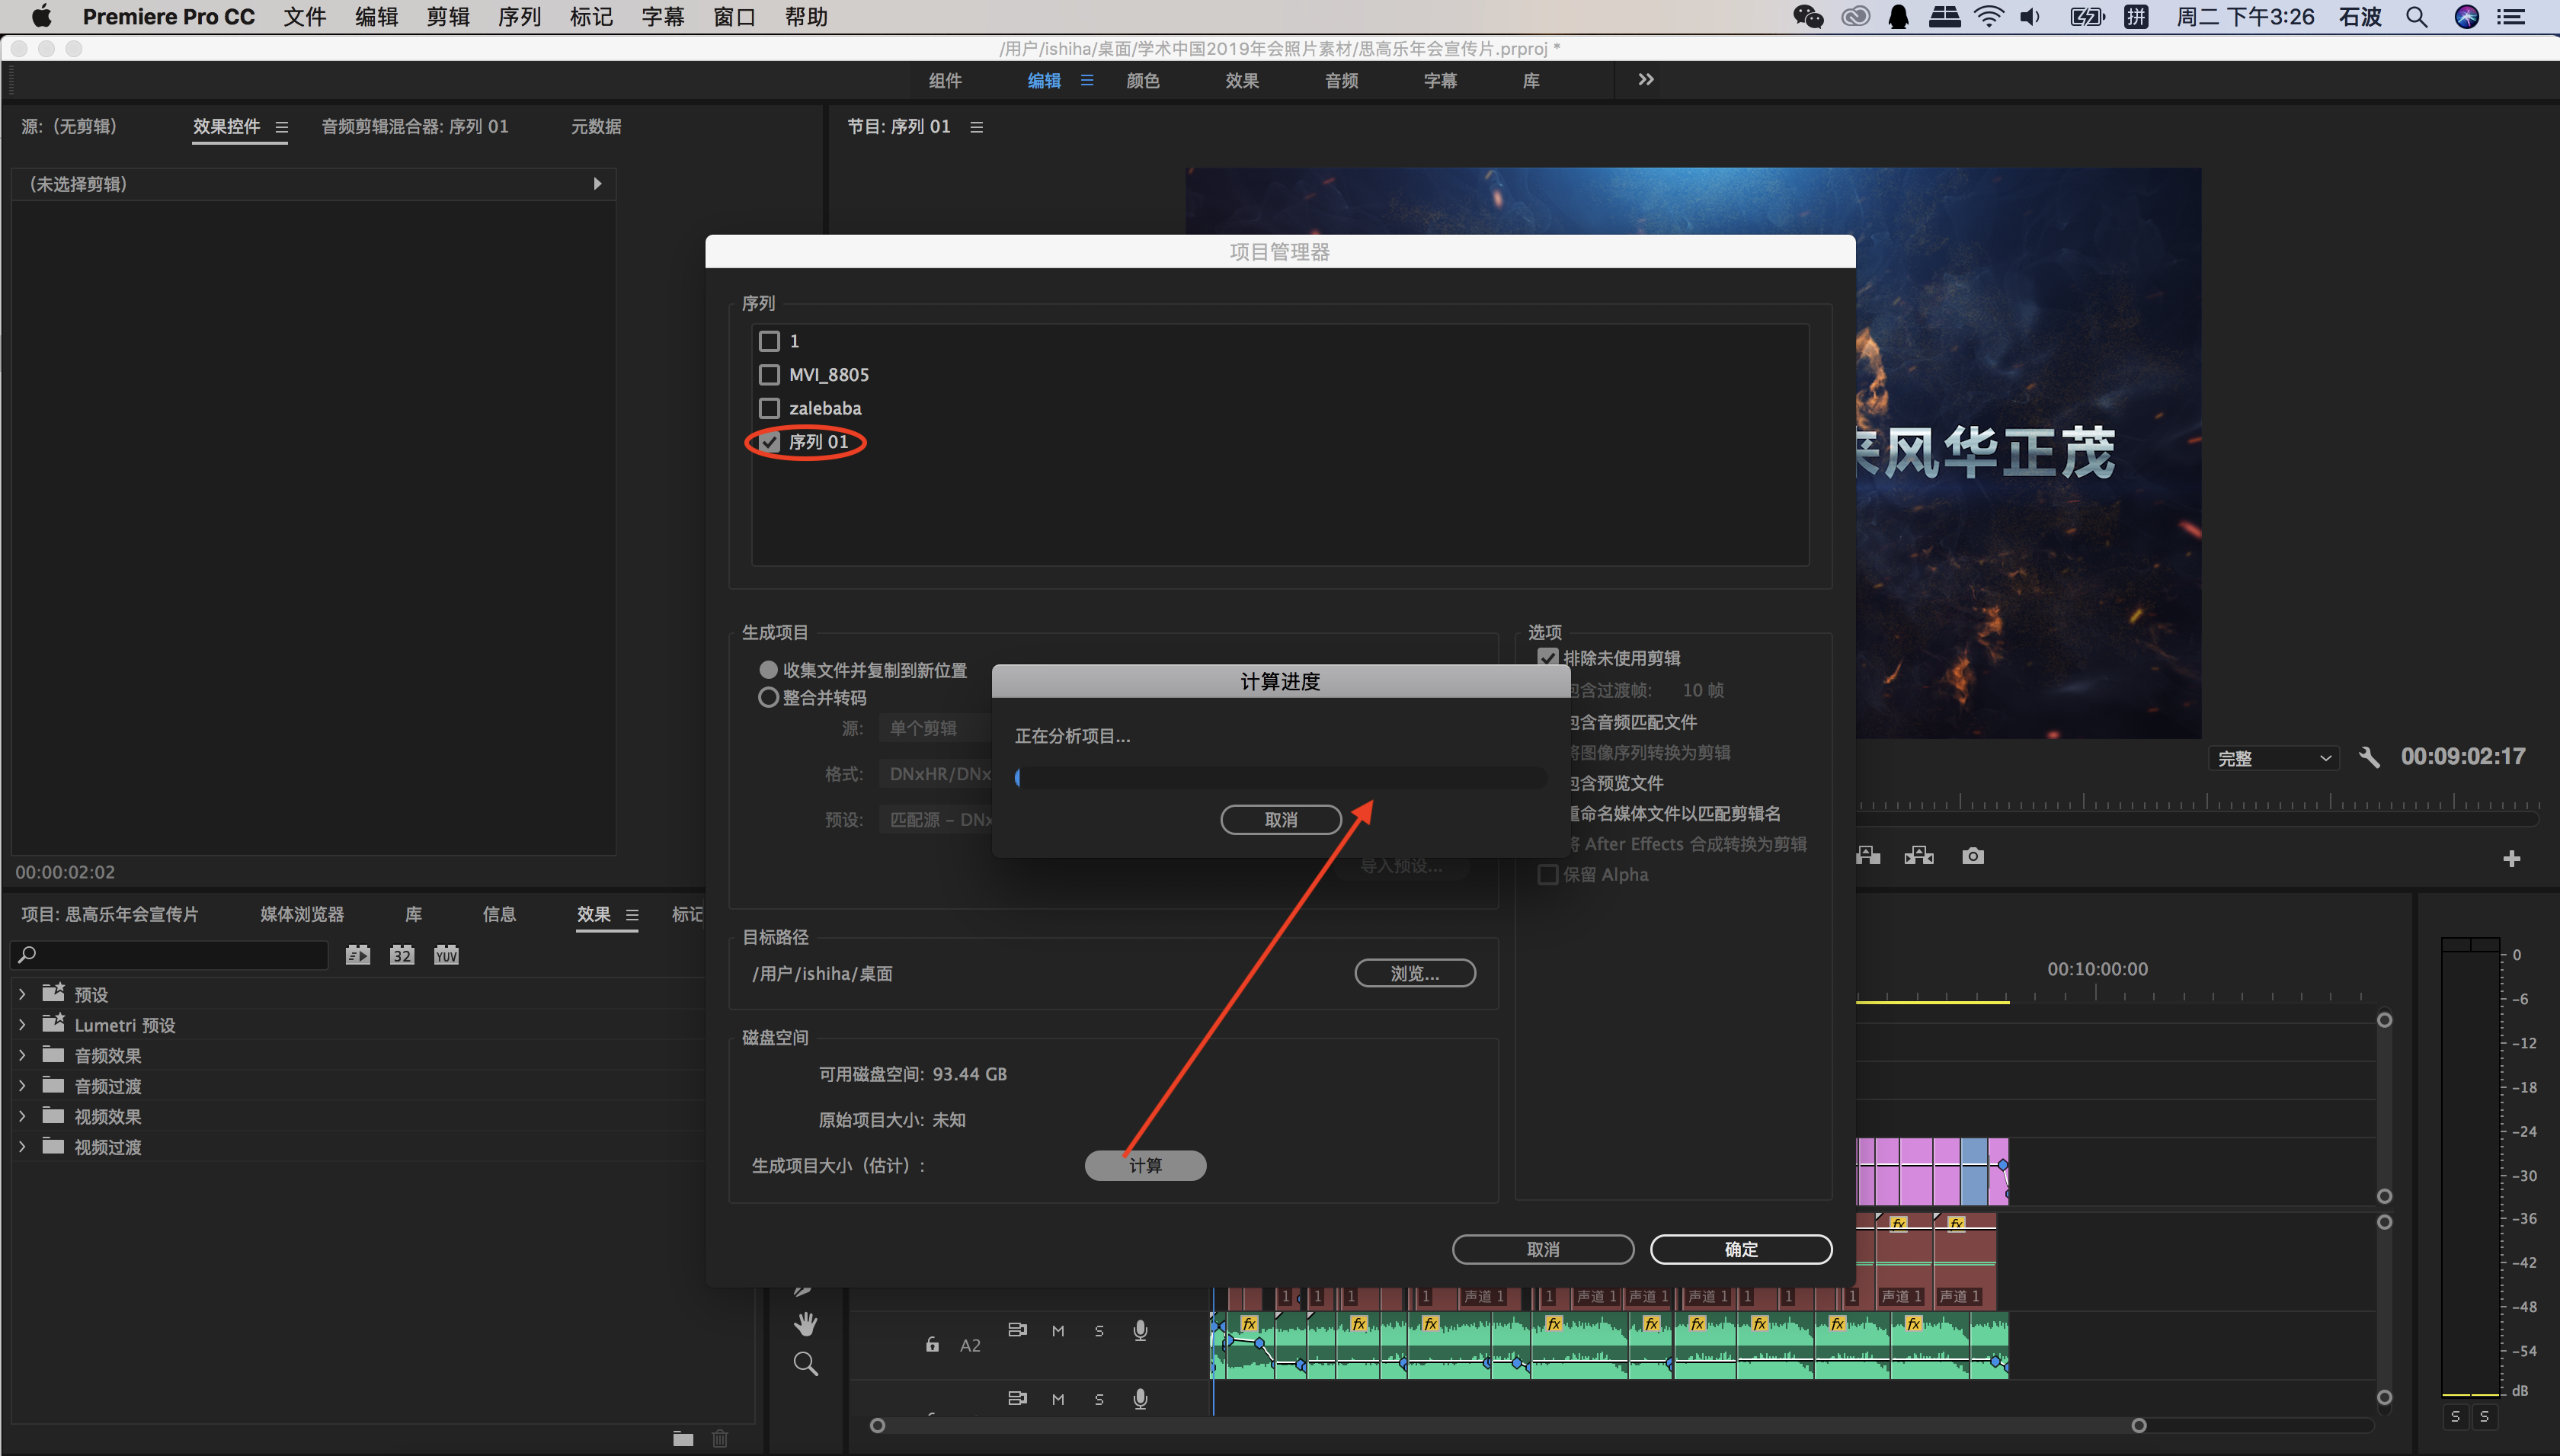Viewport: 2560px width, 1456px height.
Task: Select the 整合并转码 radio option
Action: coord(768,697)
